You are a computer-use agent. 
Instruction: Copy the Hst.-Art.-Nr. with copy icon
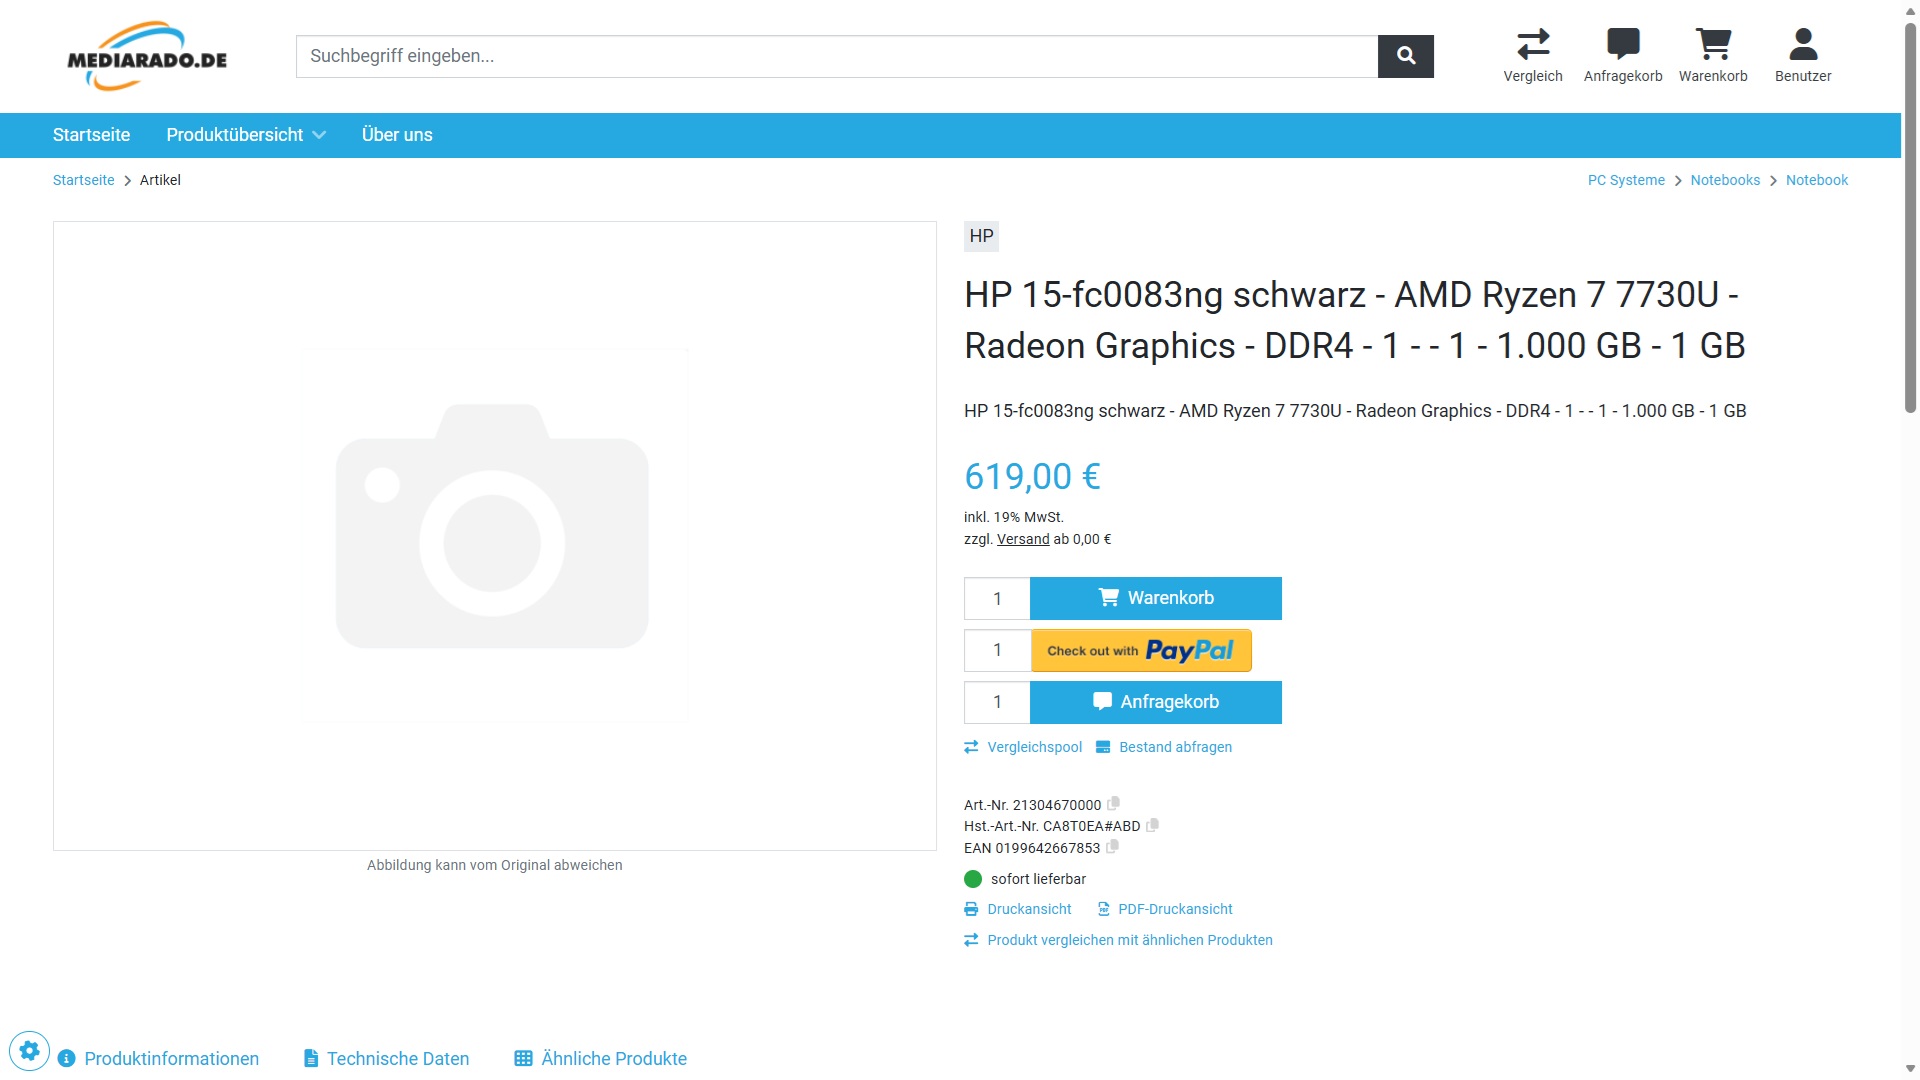pos(1153,825)
